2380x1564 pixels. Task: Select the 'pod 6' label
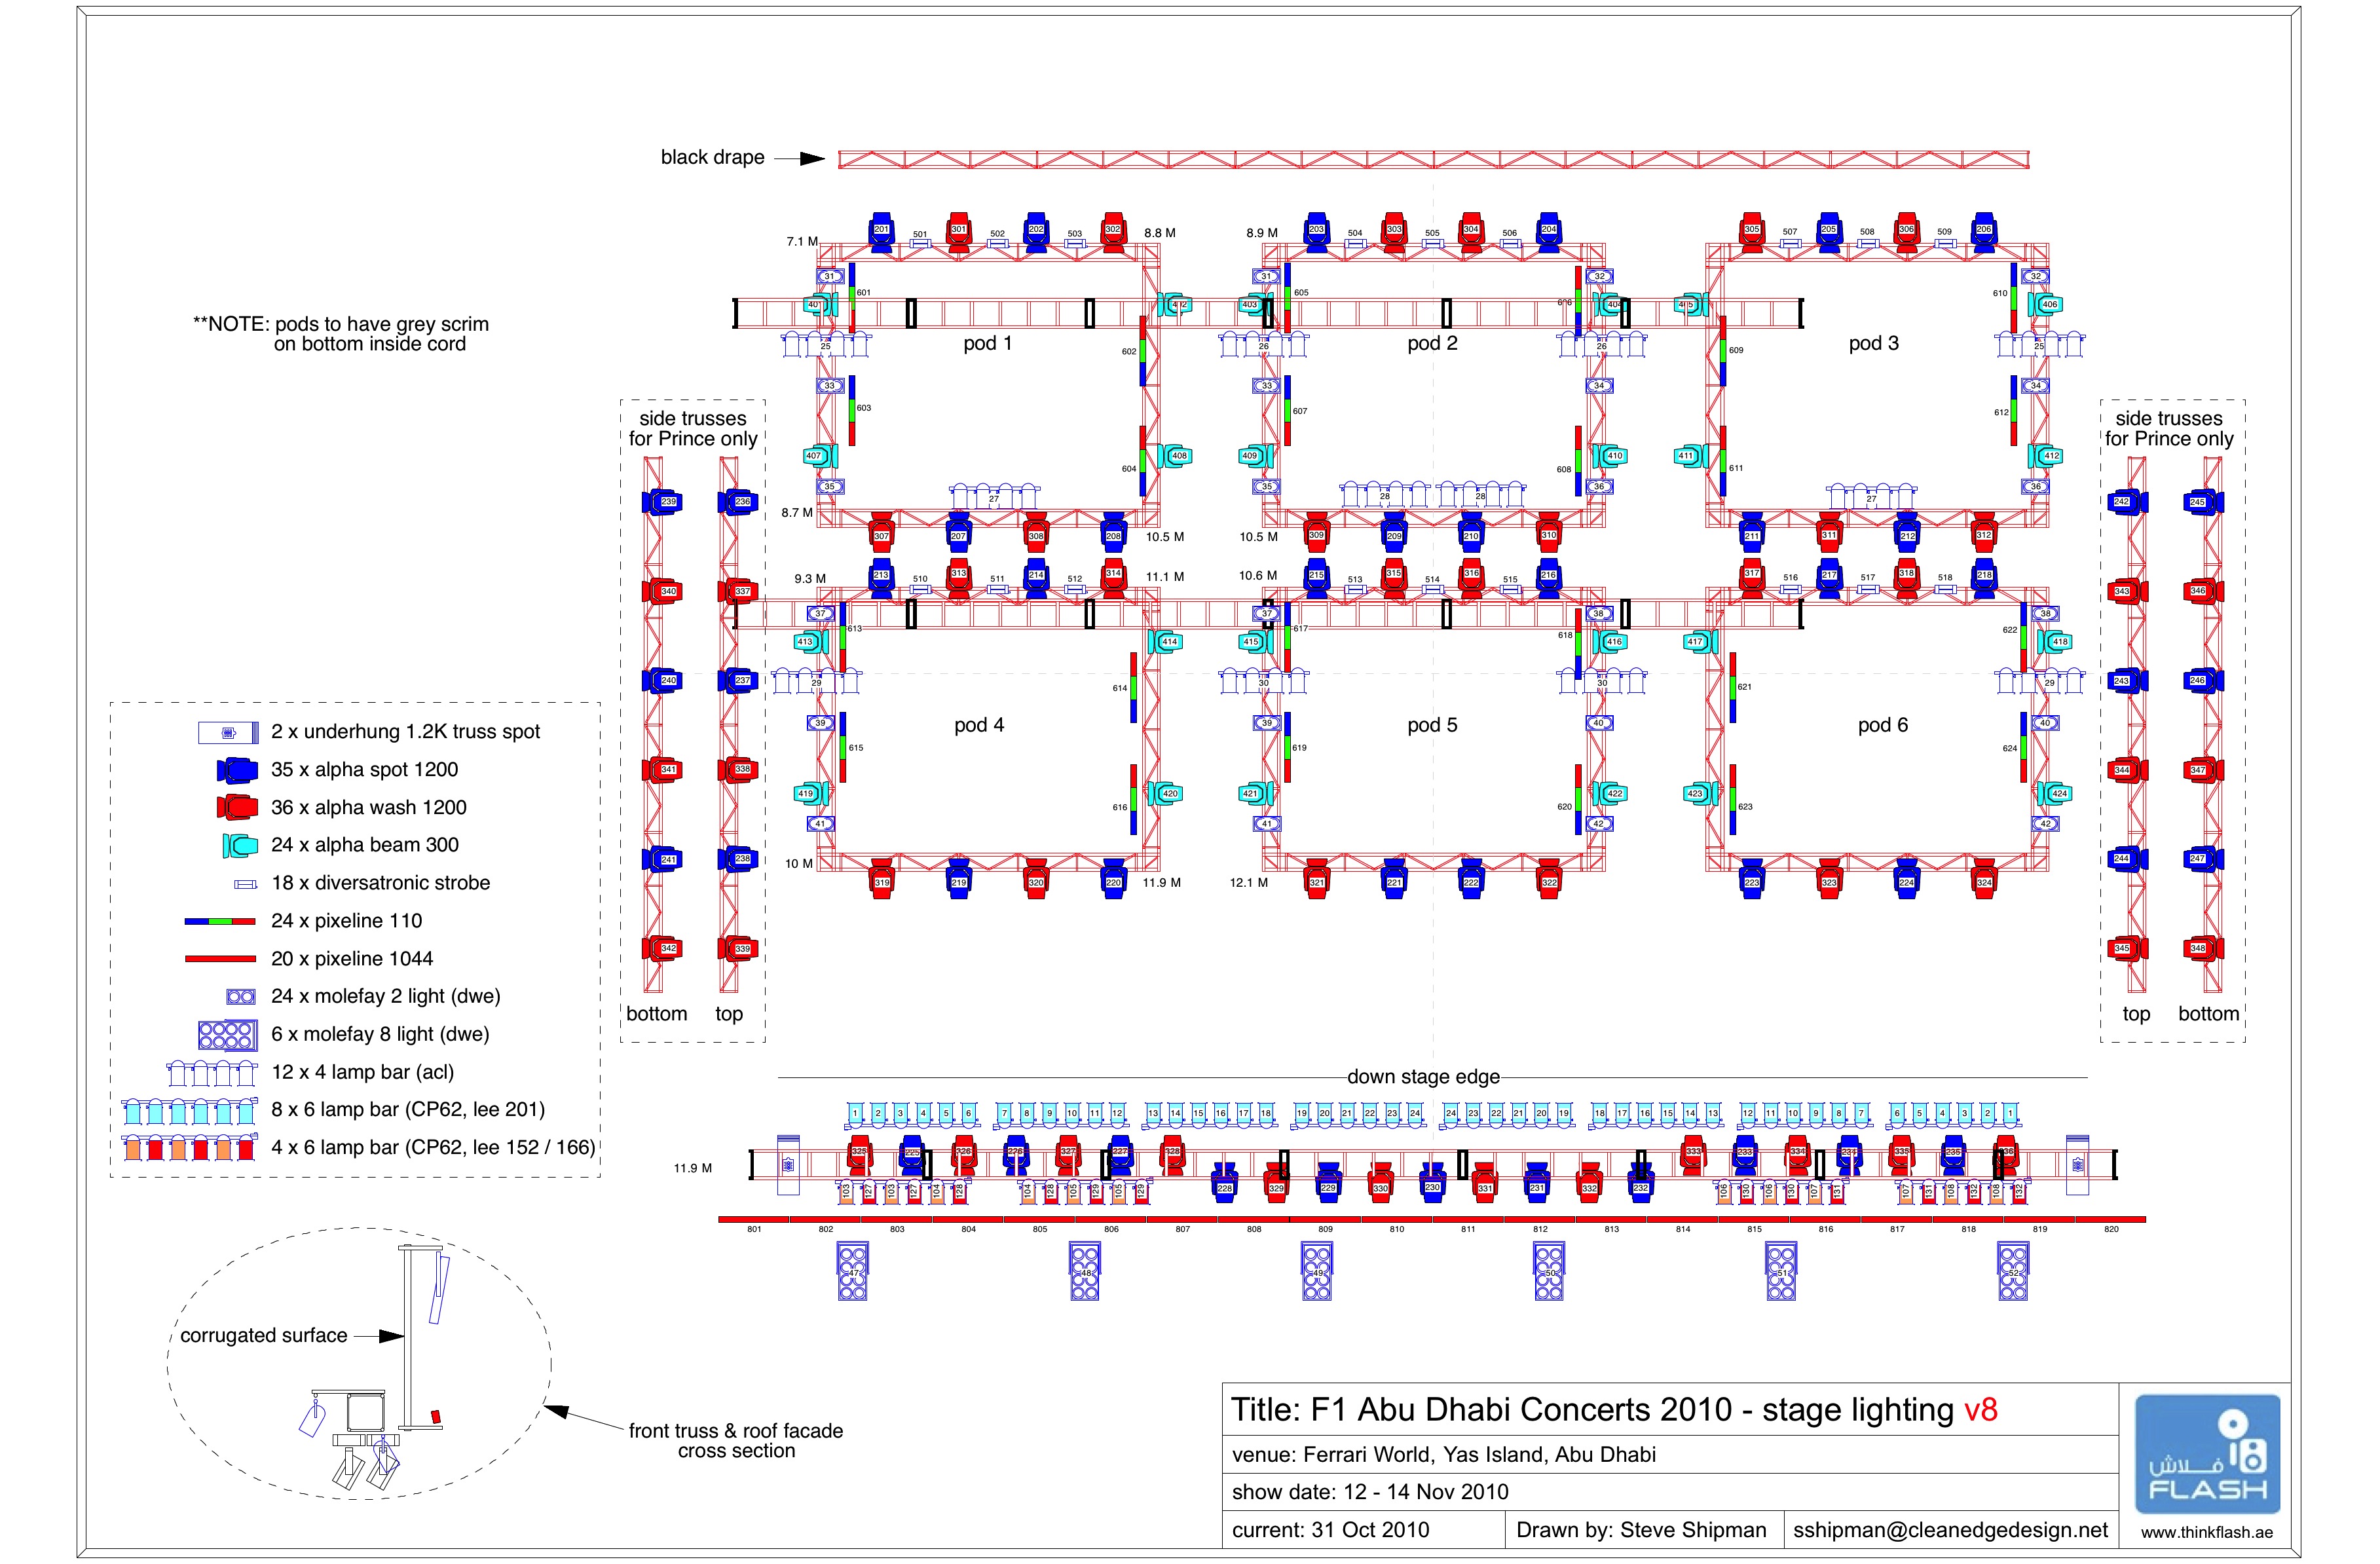1883,725
